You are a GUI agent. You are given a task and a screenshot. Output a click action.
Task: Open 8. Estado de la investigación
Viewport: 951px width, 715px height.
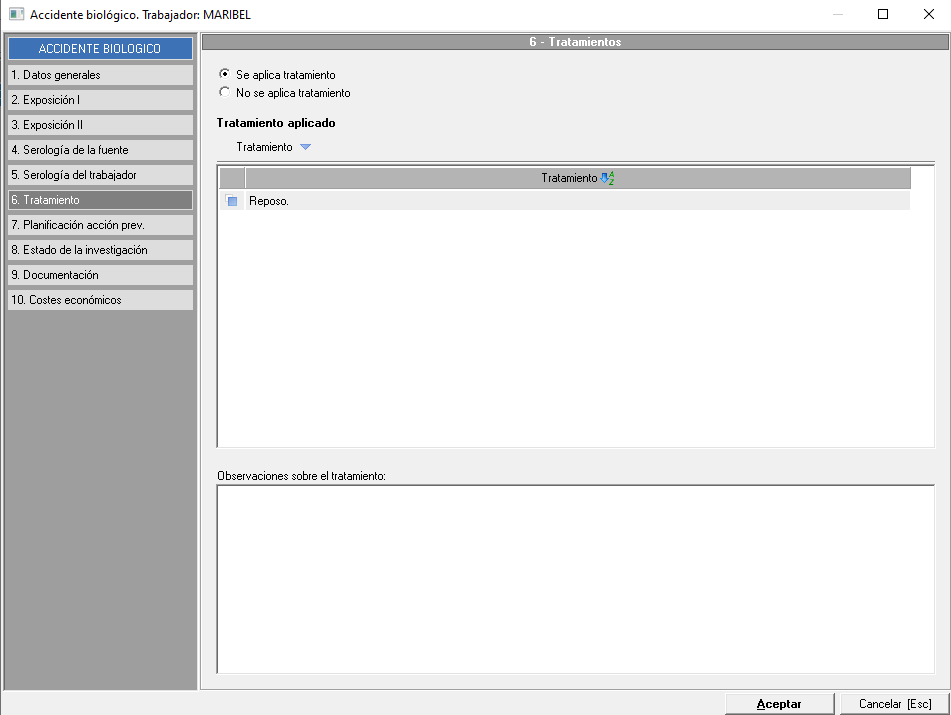click(100, 250)
